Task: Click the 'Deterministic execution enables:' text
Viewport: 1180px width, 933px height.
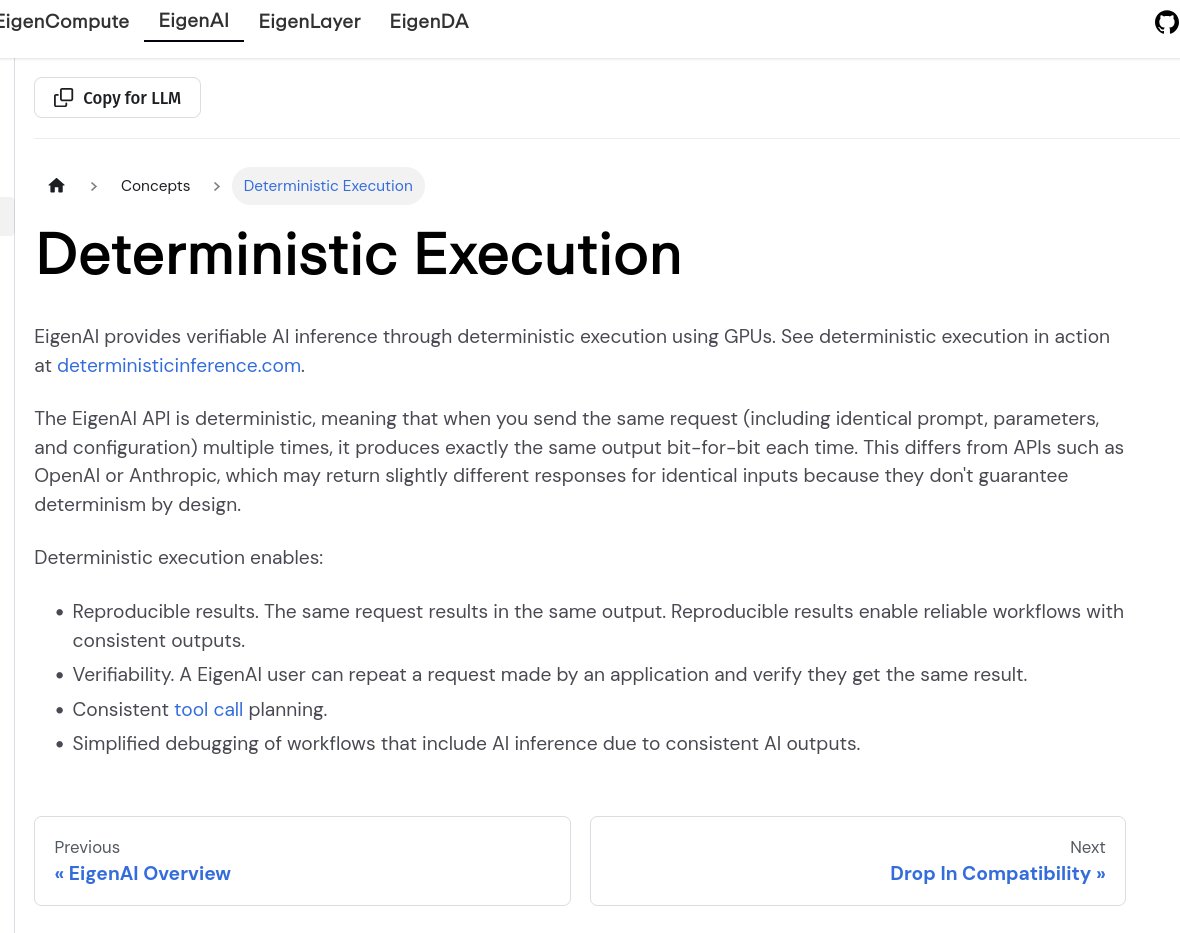Action: click(x=178, y=558)
